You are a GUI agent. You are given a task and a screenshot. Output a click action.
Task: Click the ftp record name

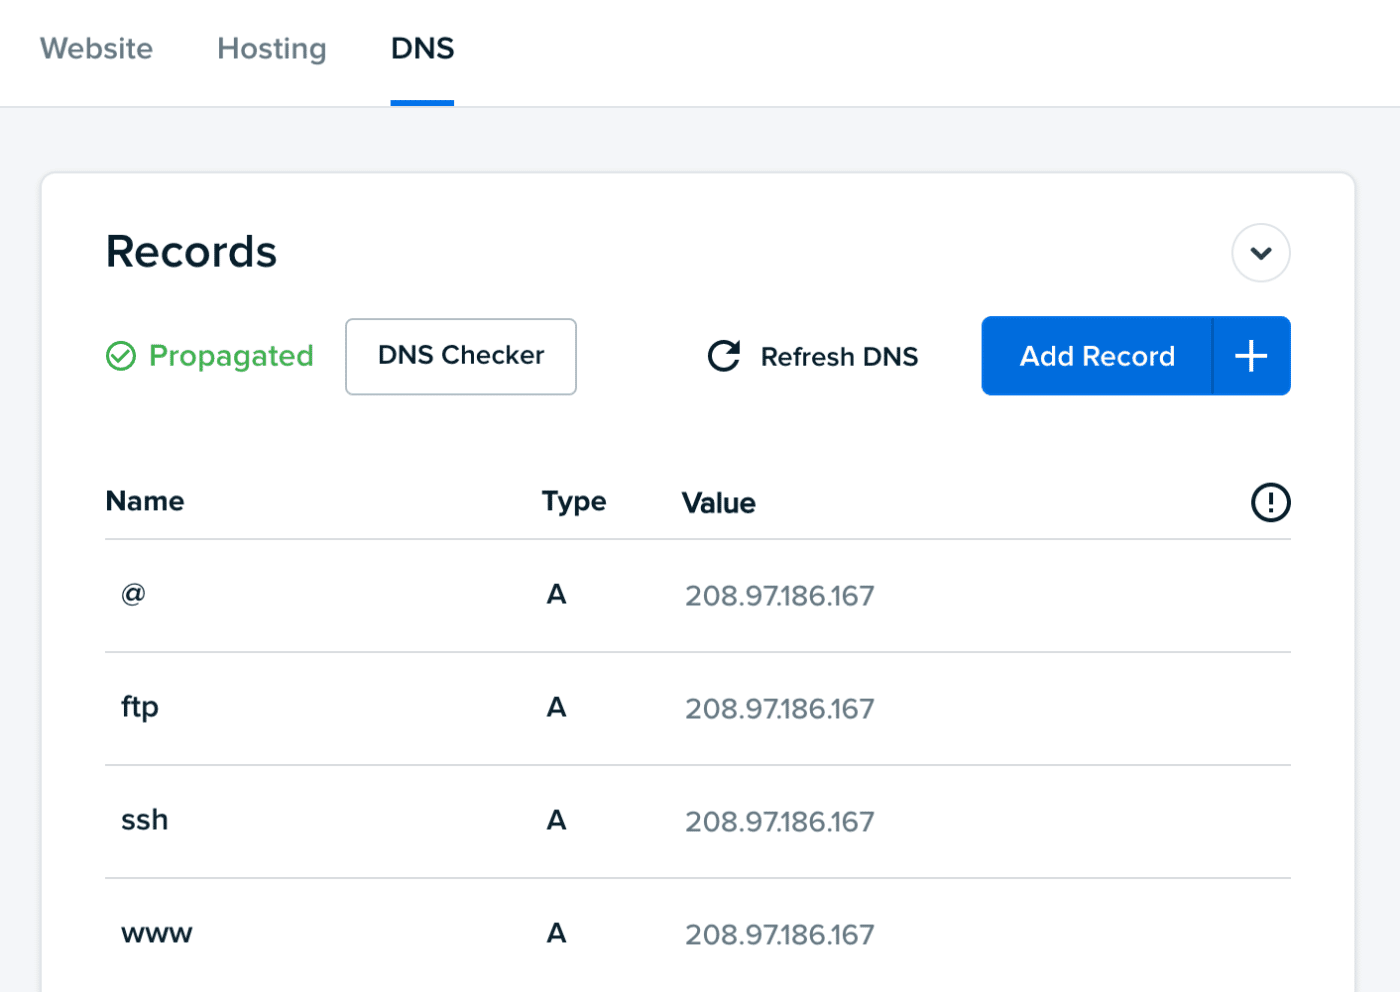tap(139, 707)
